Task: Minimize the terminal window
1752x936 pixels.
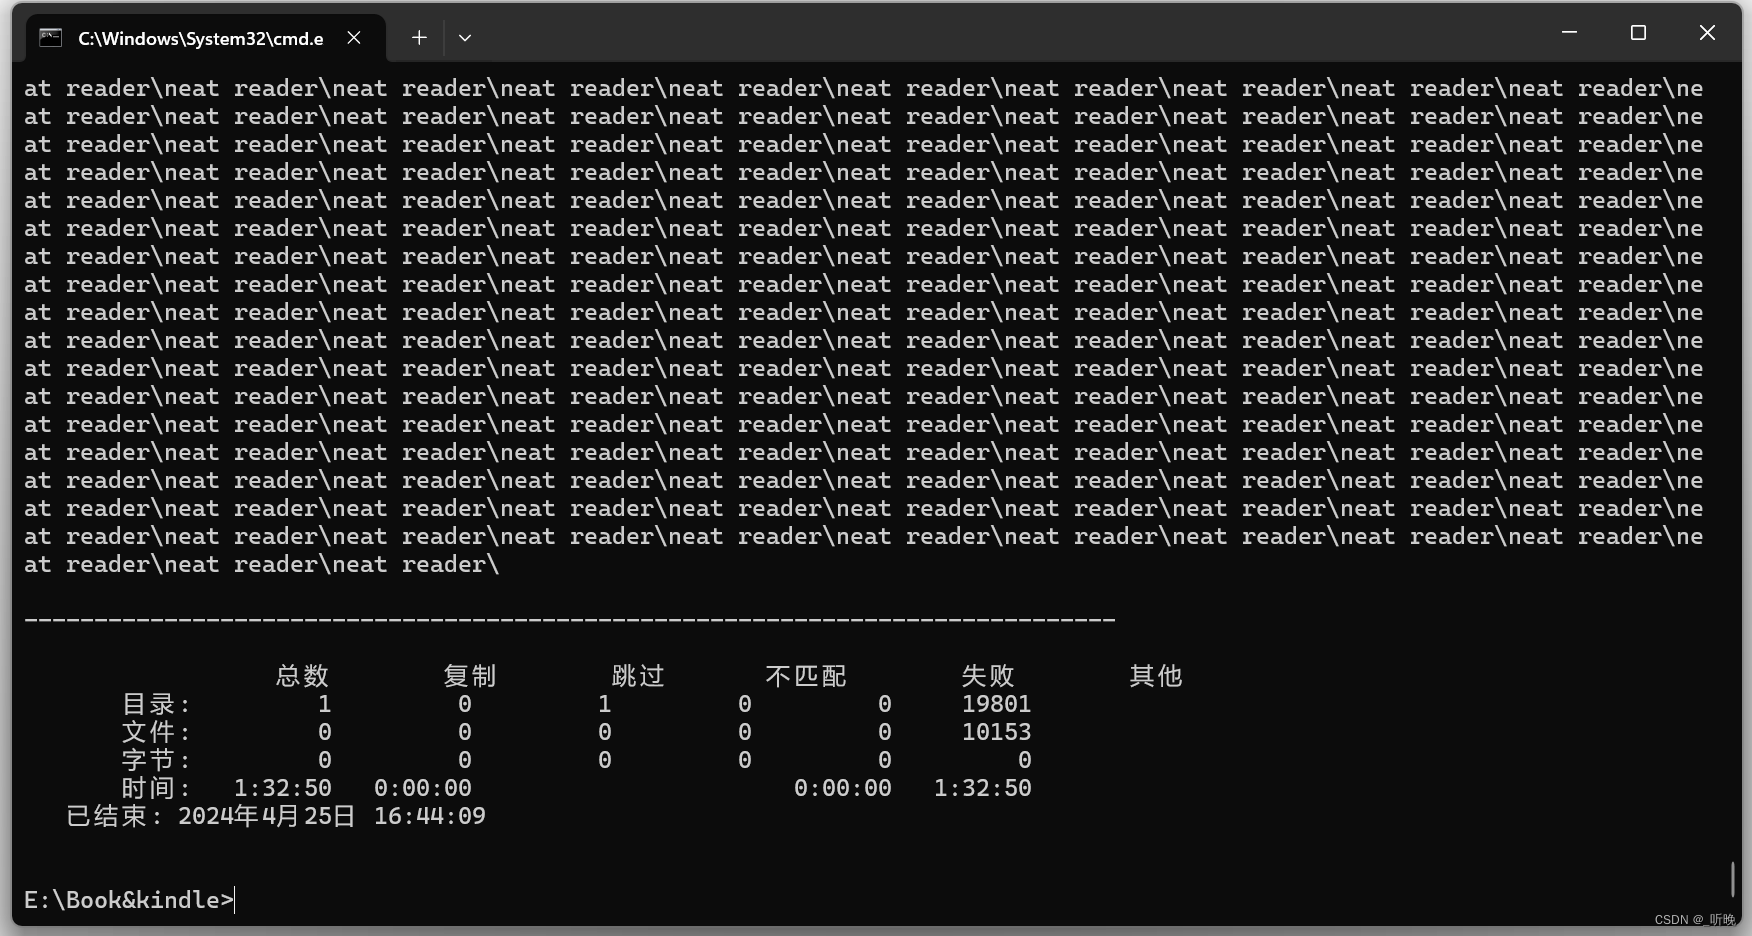Action: pyautogui.click(x=1569, y=33)
